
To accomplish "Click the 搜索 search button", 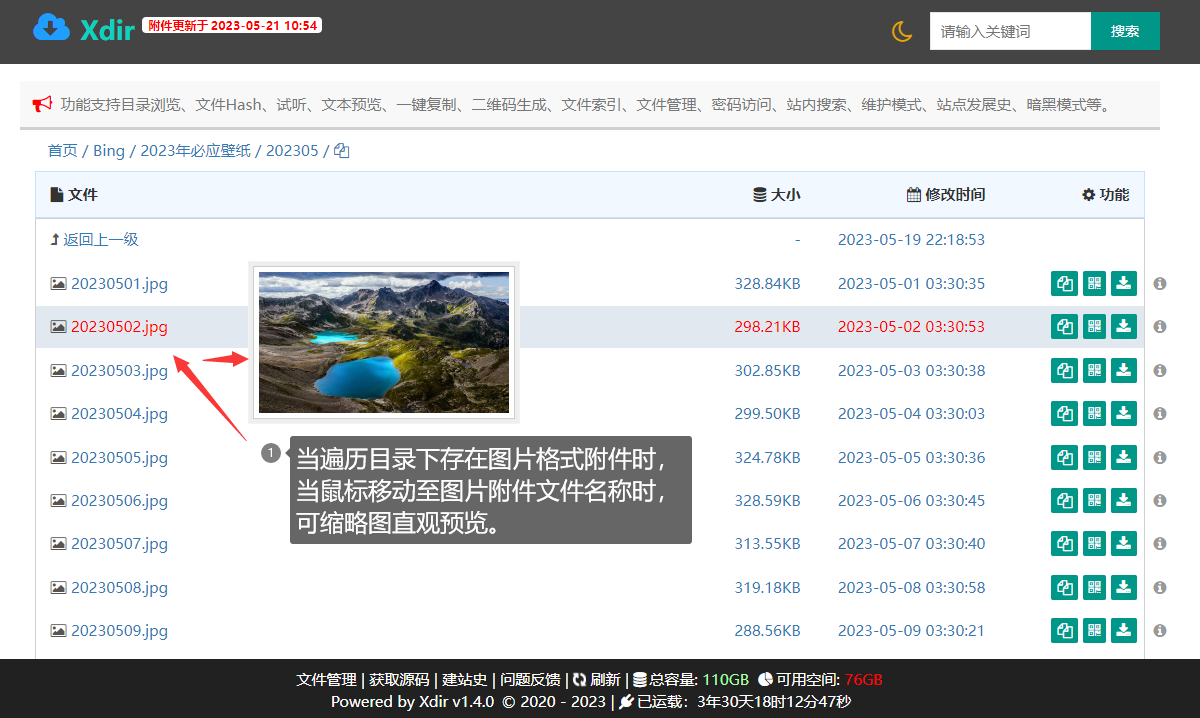I will (1125, 31).
